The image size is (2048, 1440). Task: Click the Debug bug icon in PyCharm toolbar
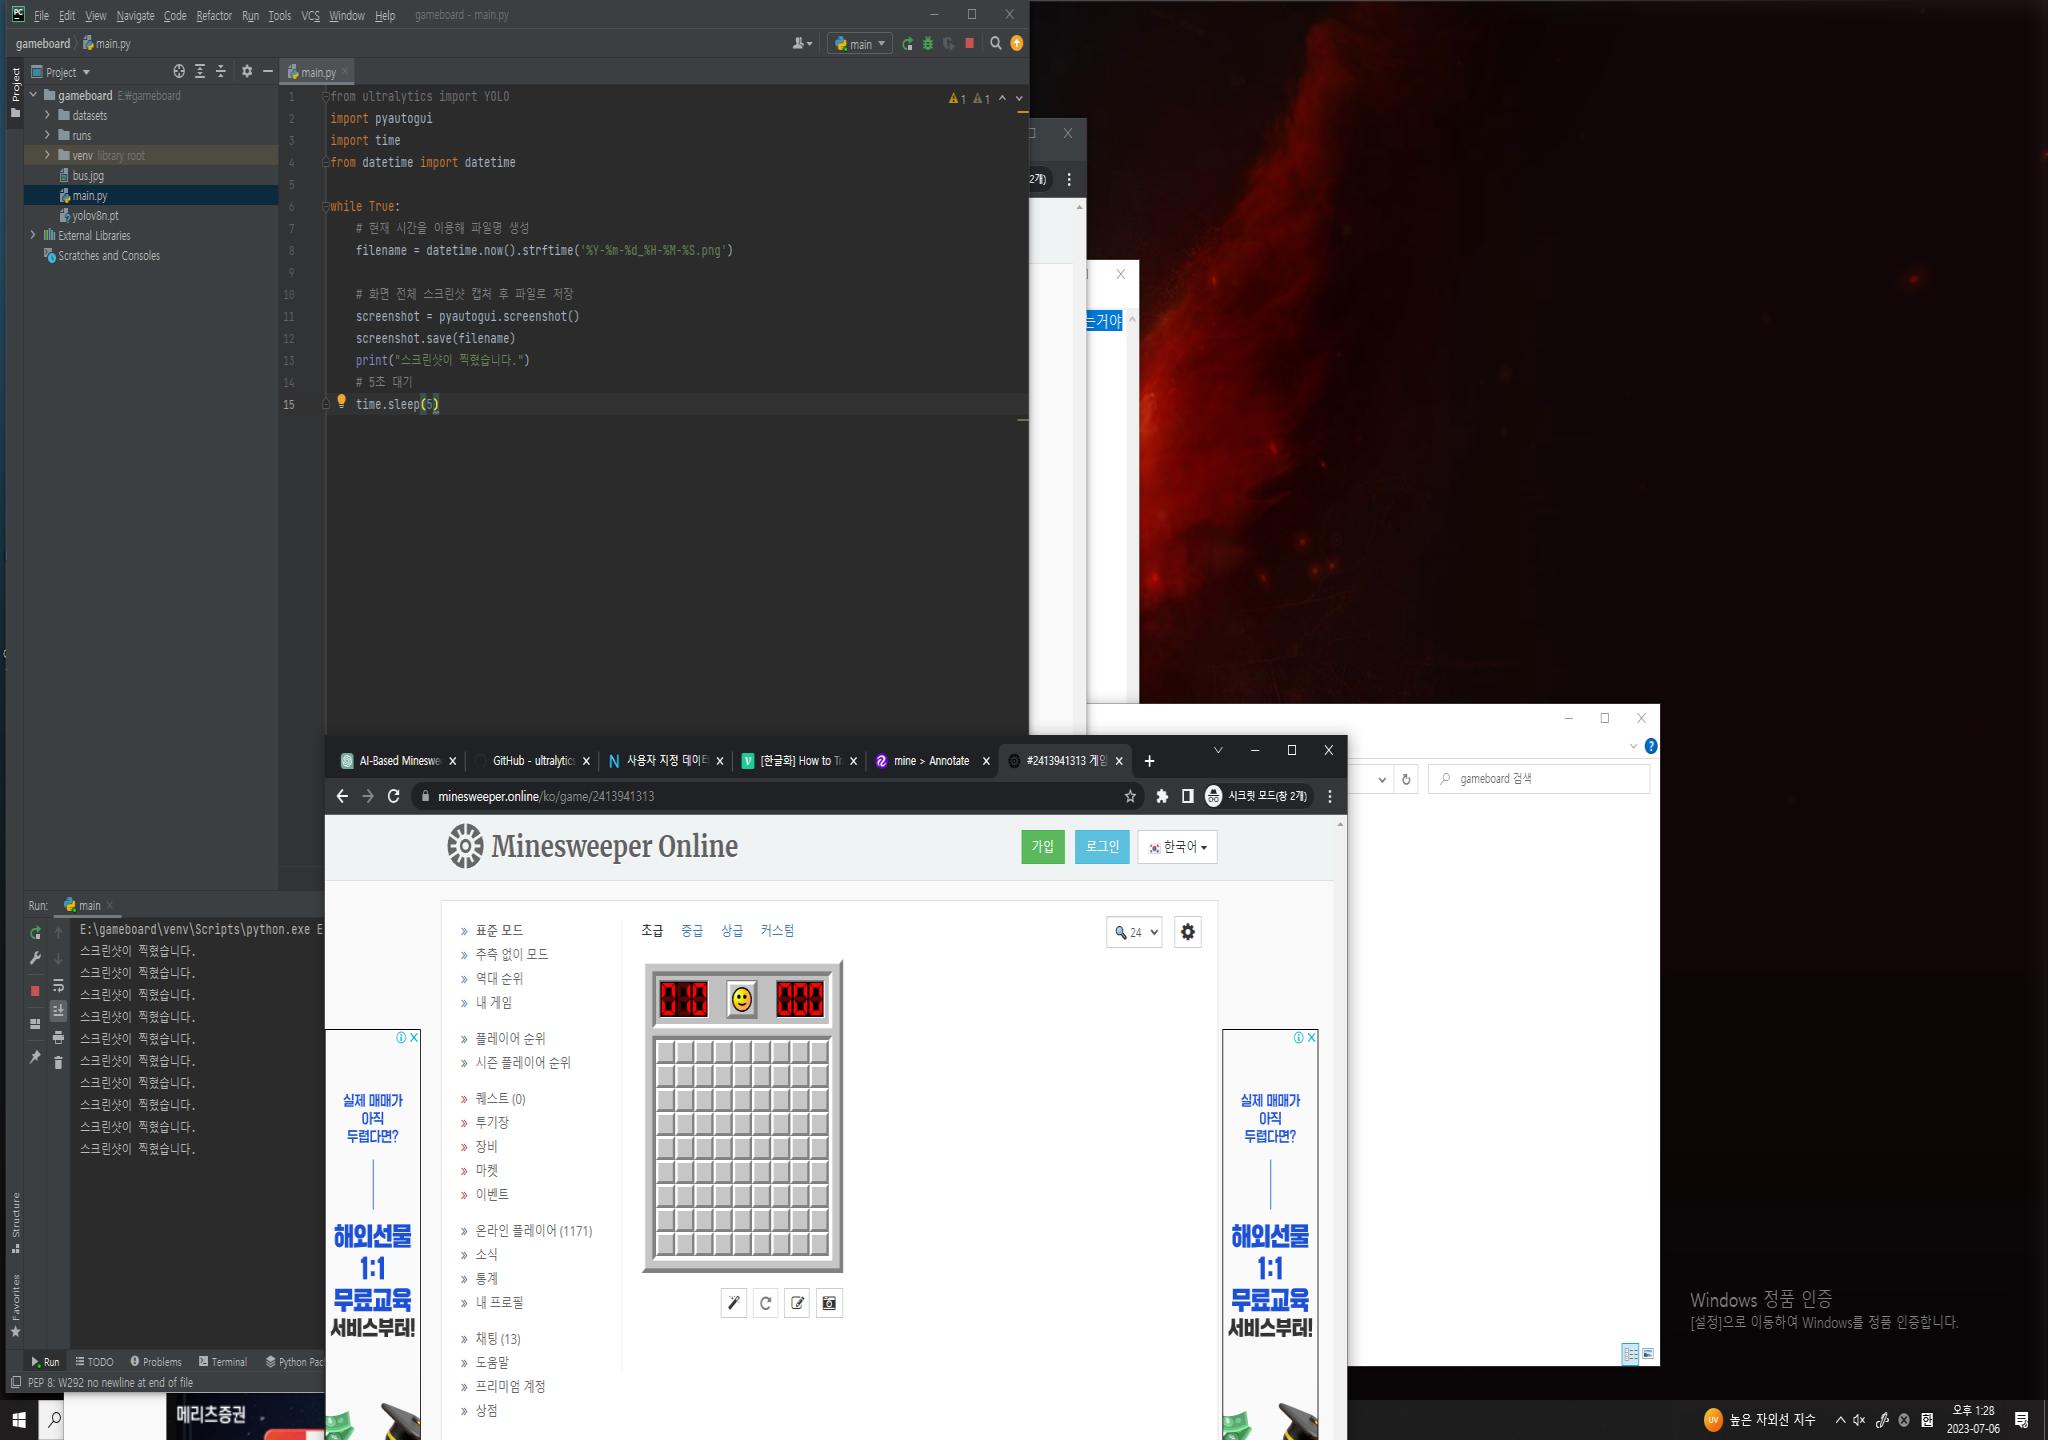click(928, 44)
